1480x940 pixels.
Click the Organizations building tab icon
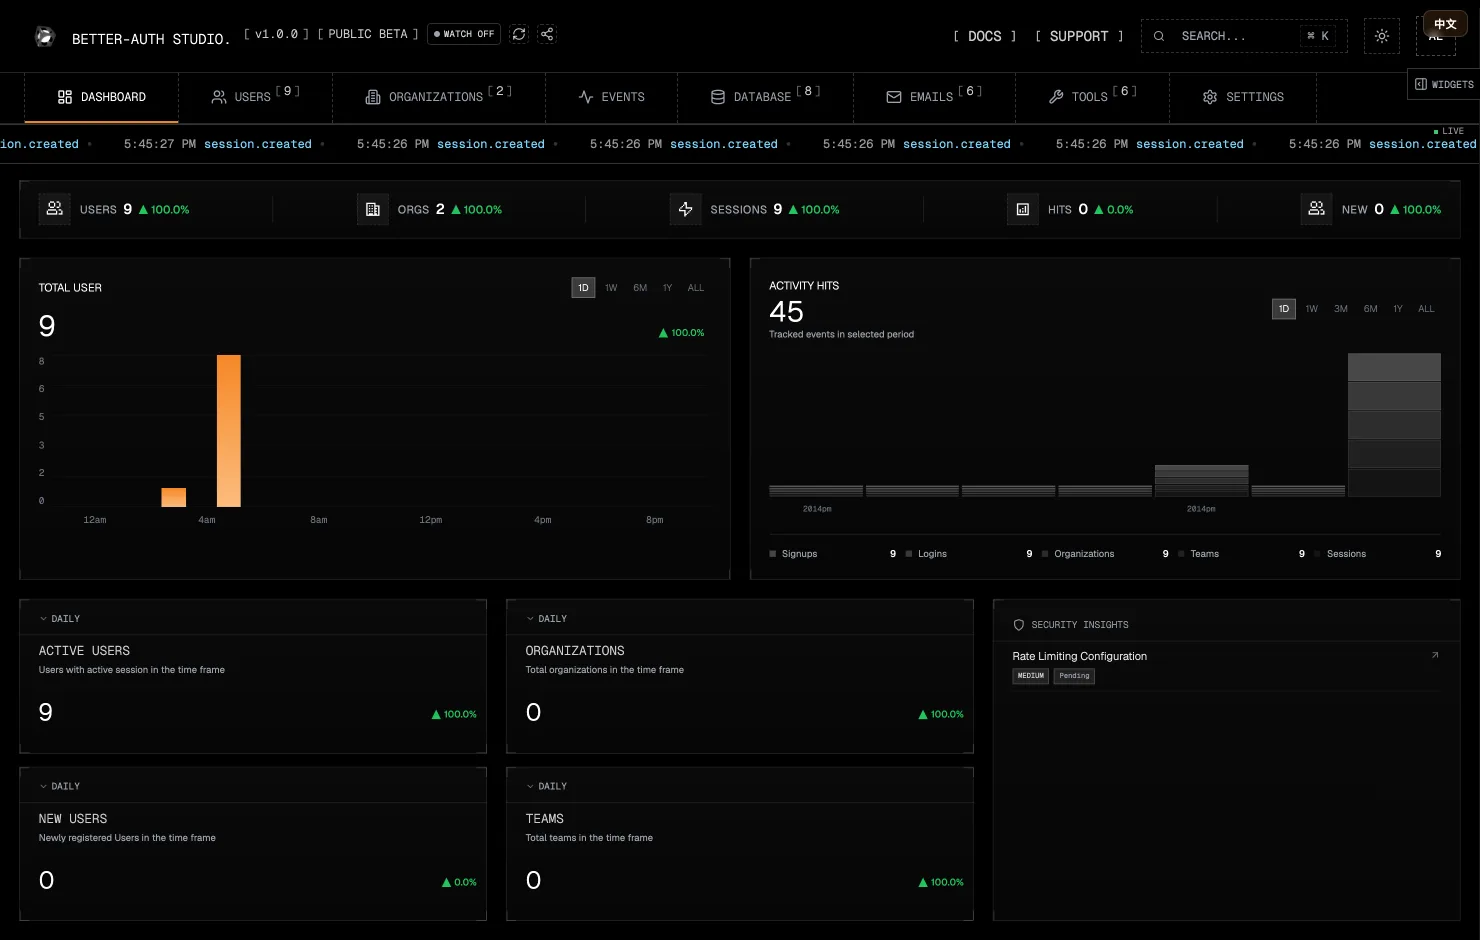click(x=373, y=97)
